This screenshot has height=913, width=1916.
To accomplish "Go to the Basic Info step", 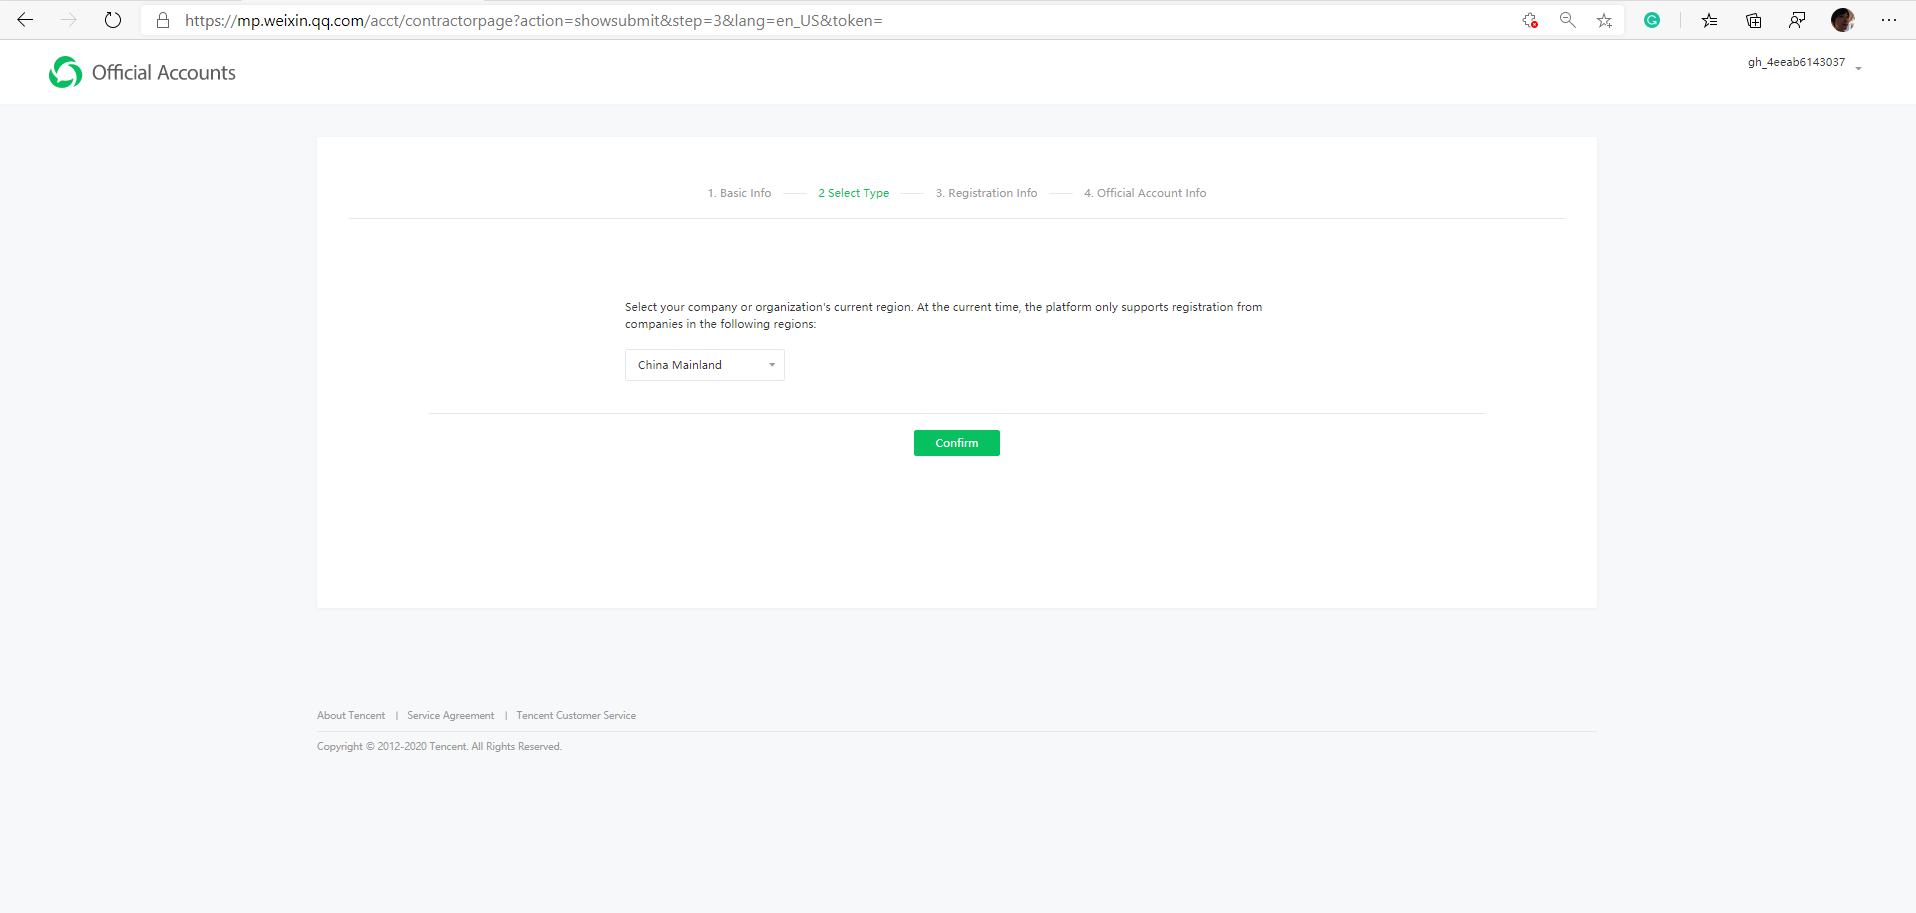I will pyautogui.click(x=739, y=193).
